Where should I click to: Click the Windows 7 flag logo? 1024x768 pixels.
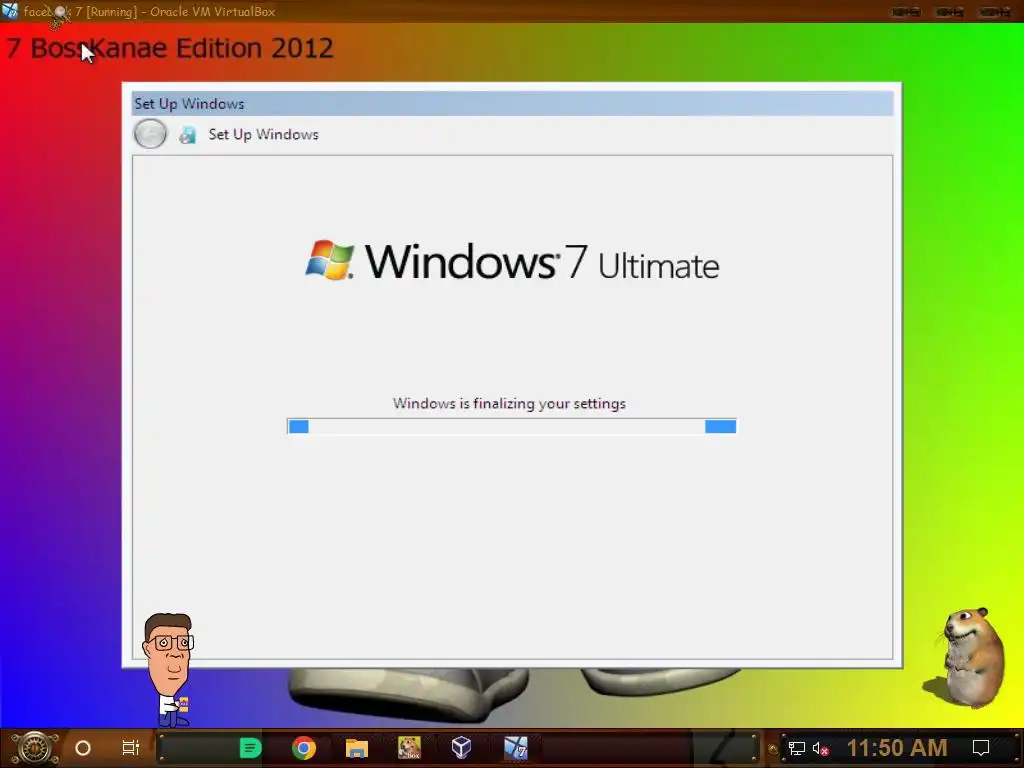click(330, 261)
